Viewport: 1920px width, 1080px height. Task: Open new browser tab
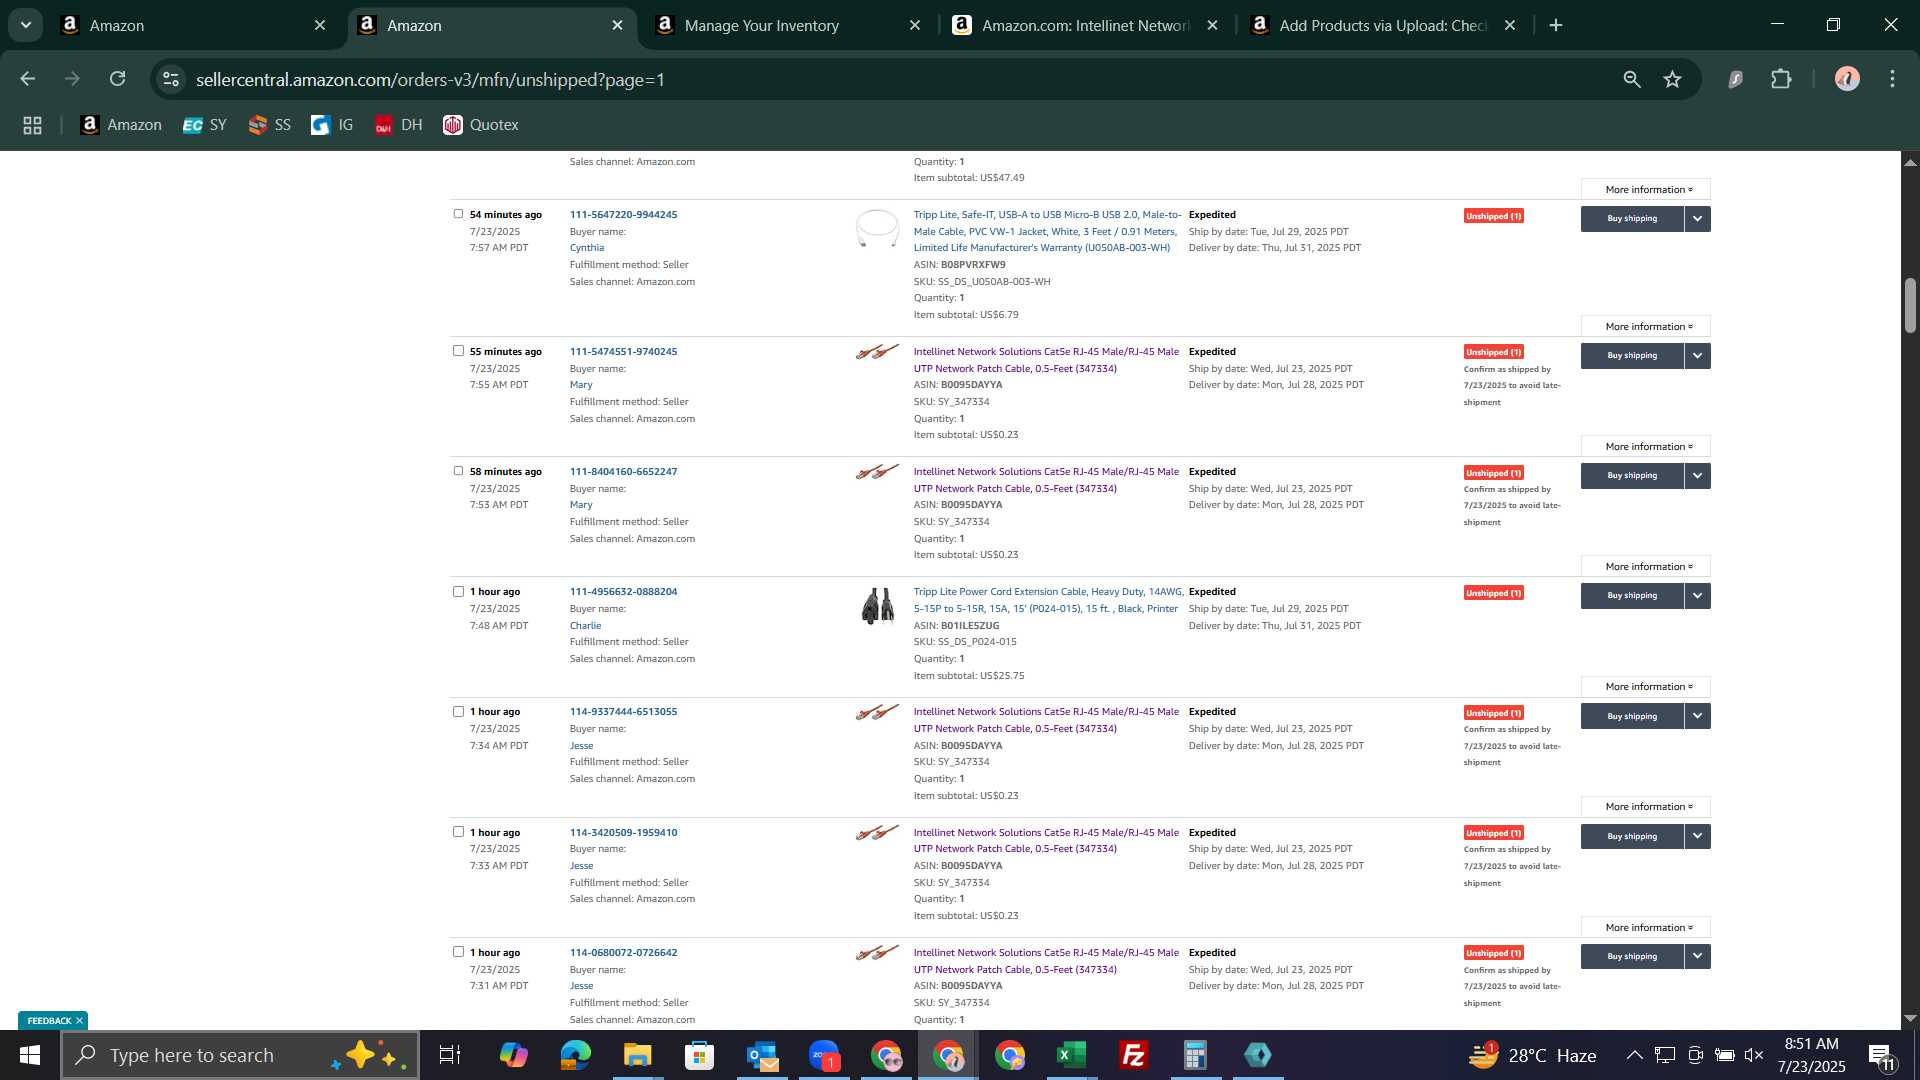[1556, 25]
